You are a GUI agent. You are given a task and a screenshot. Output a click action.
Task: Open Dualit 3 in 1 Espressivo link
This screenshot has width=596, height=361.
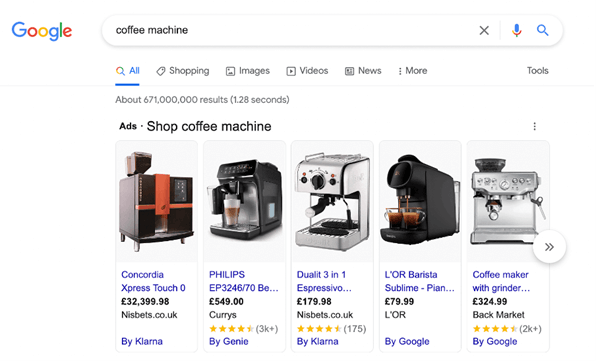tap(324, 281)
